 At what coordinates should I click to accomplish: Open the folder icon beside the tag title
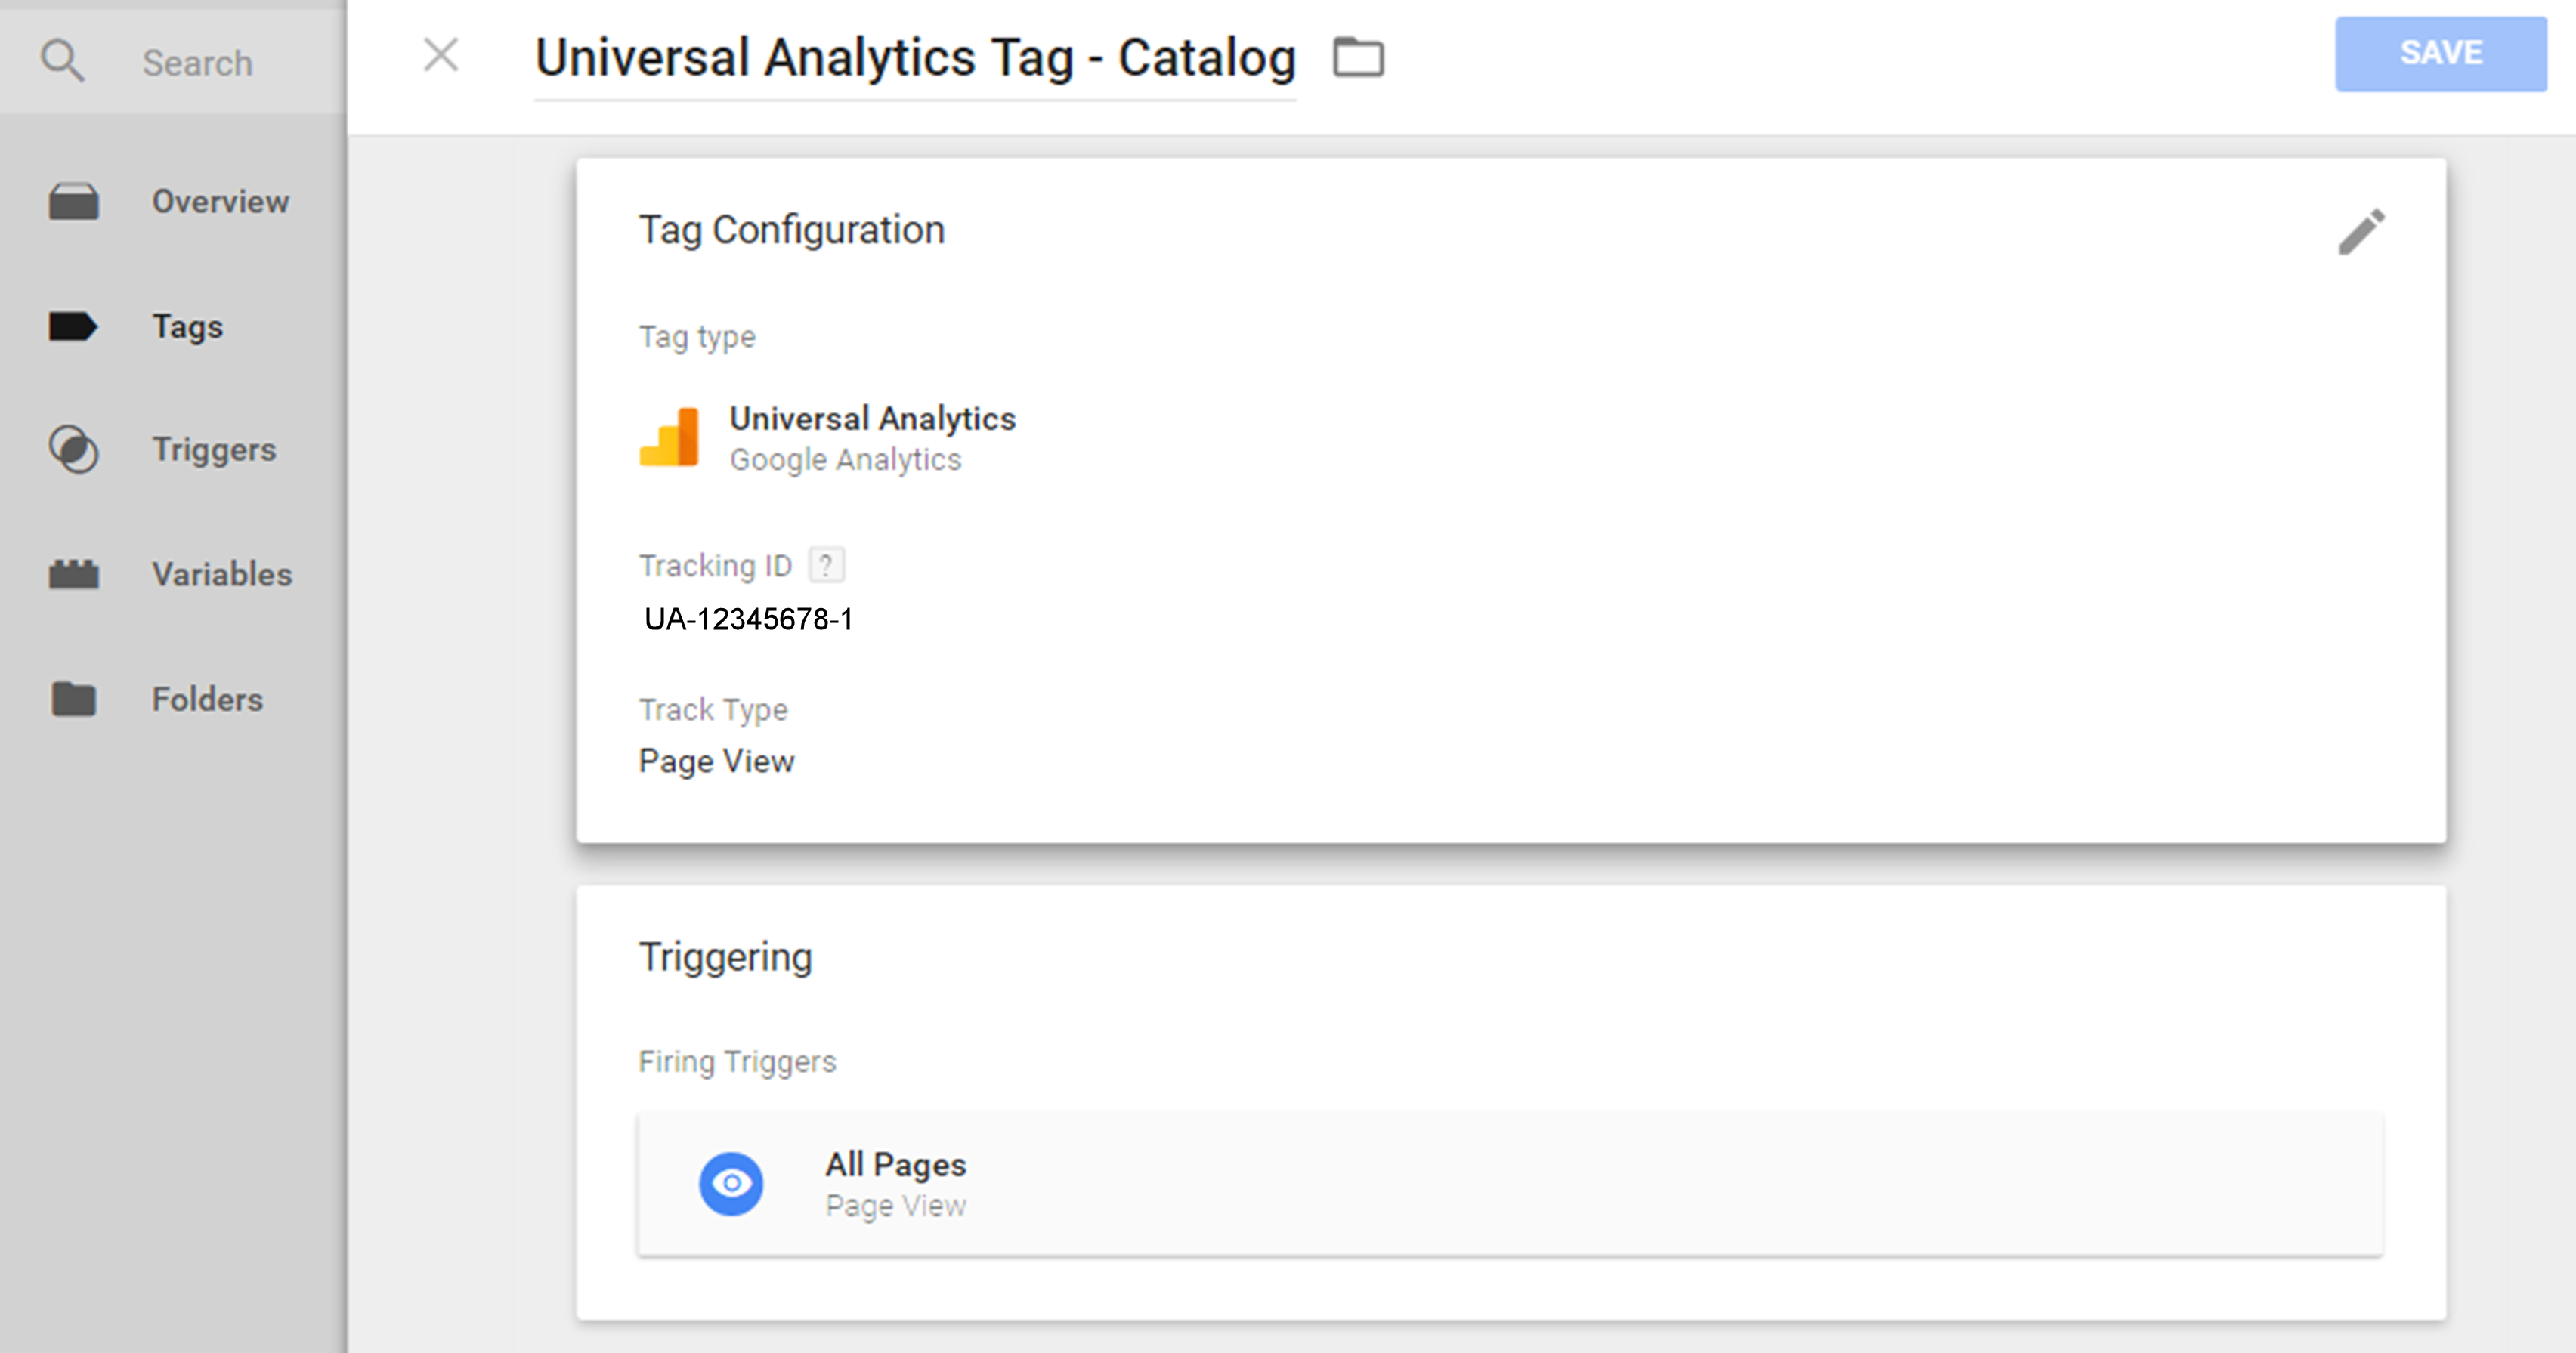point(1360,57)
